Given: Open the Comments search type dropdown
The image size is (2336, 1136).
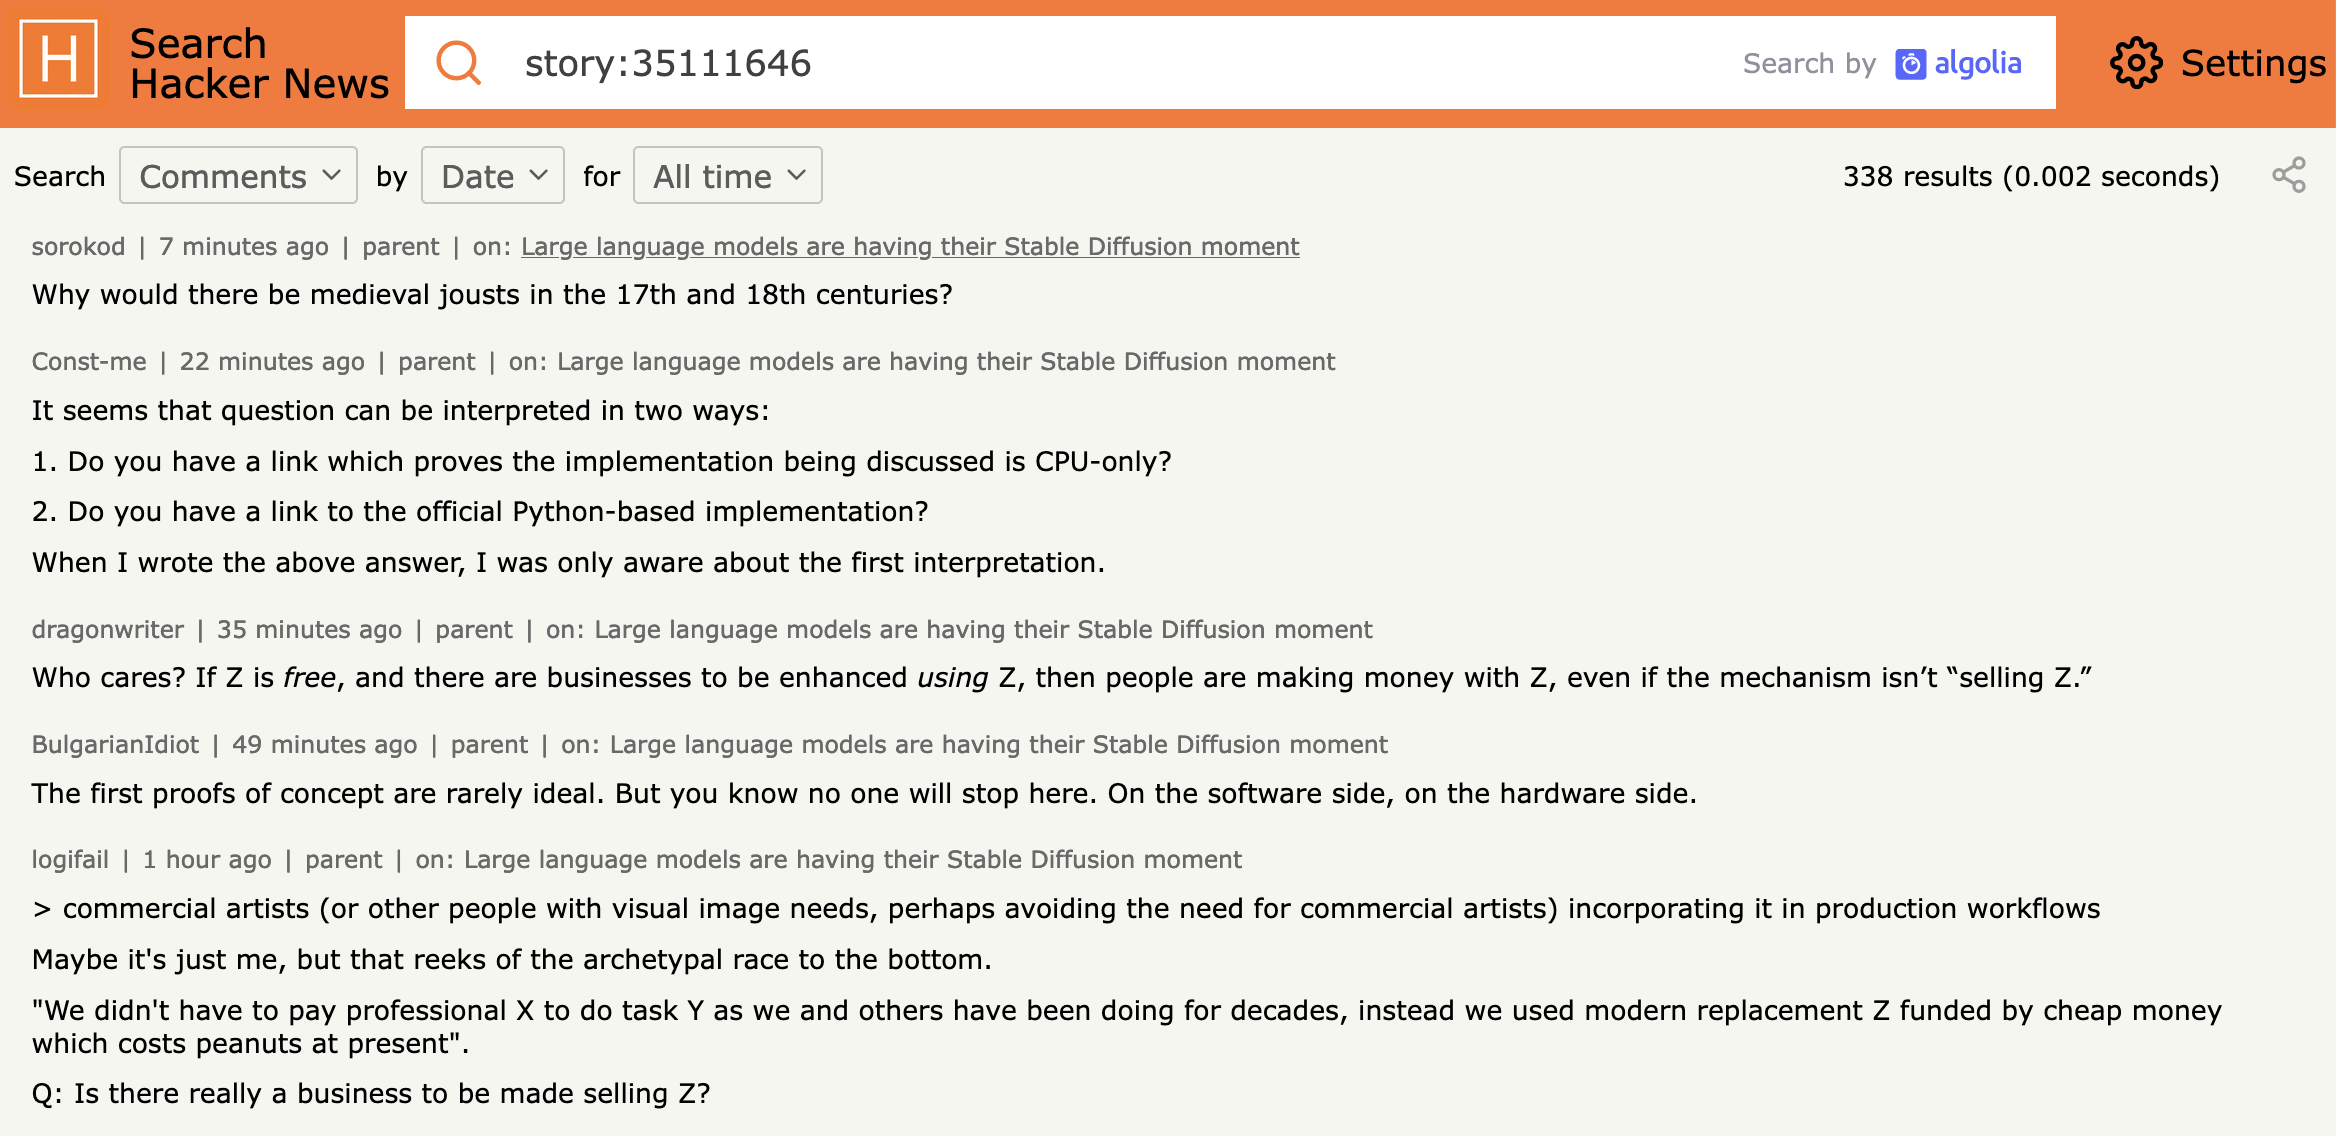Looking at the screenshot, I should pos(238,175).
